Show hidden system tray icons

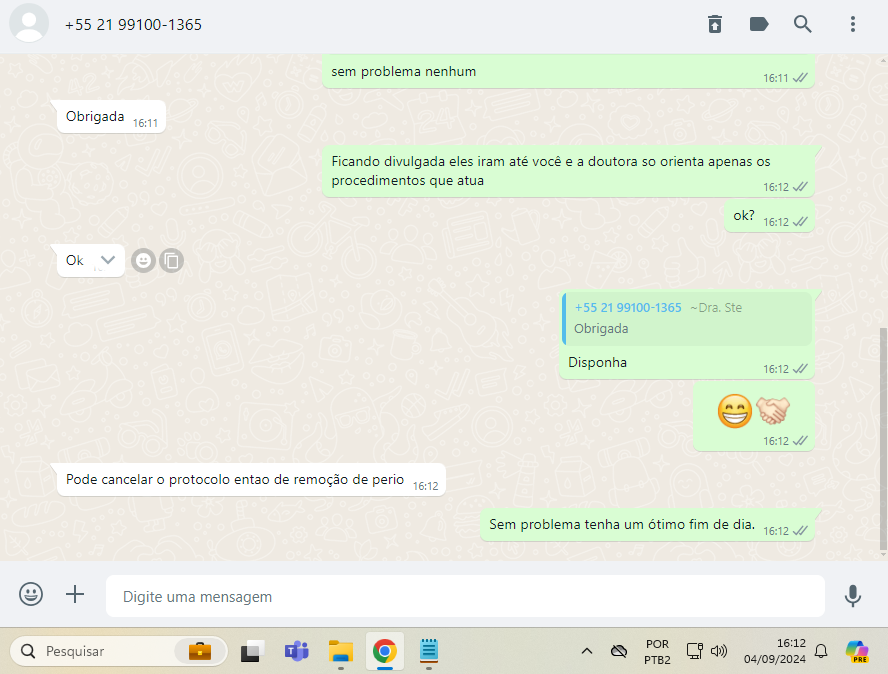tap(587, 651)
